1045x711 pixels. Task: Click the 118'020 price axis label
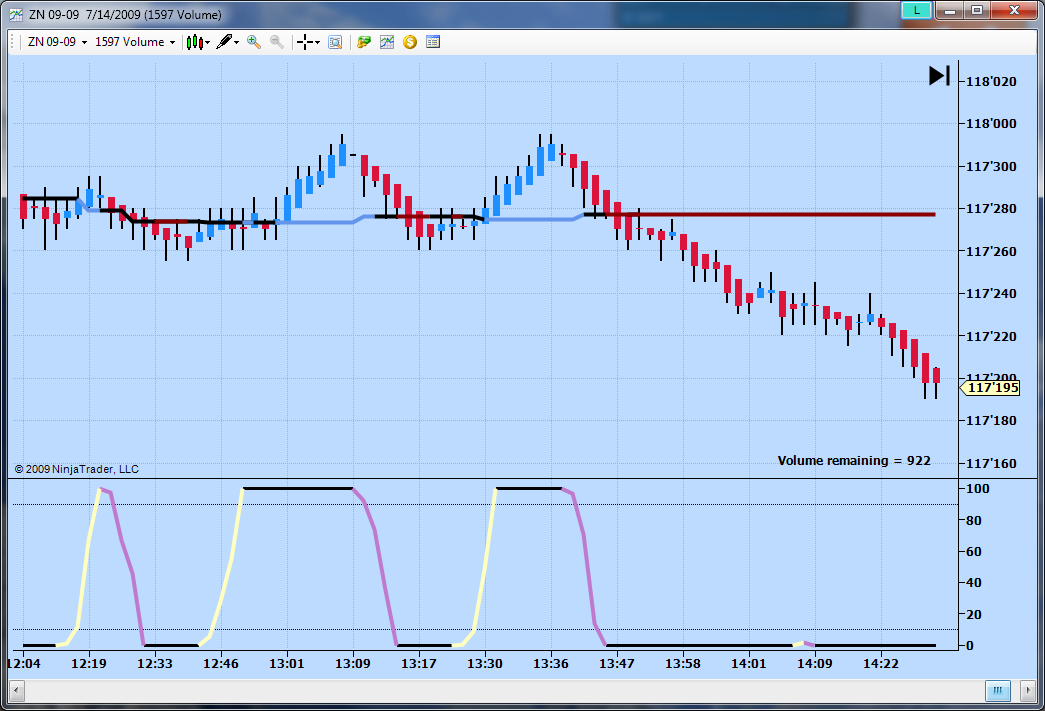point(991,81)
